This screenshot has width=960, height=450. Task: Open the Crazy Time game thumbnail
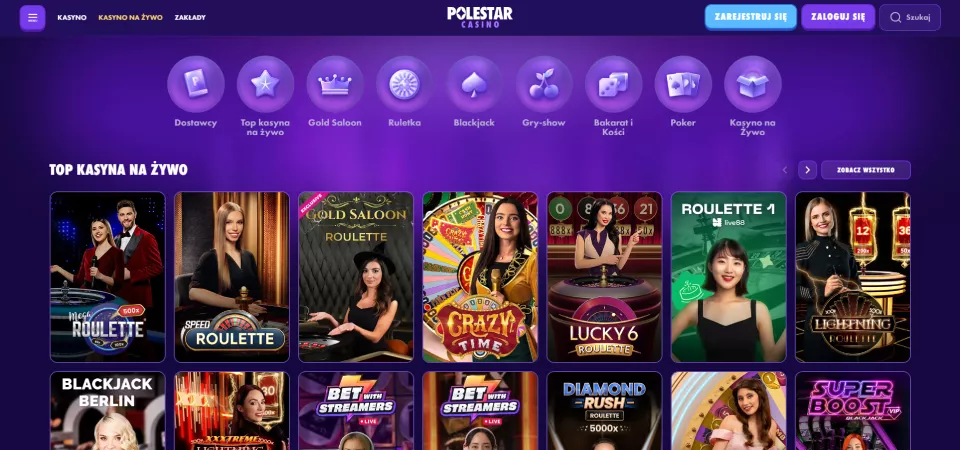pyautogui.click(x=480, y=277)
